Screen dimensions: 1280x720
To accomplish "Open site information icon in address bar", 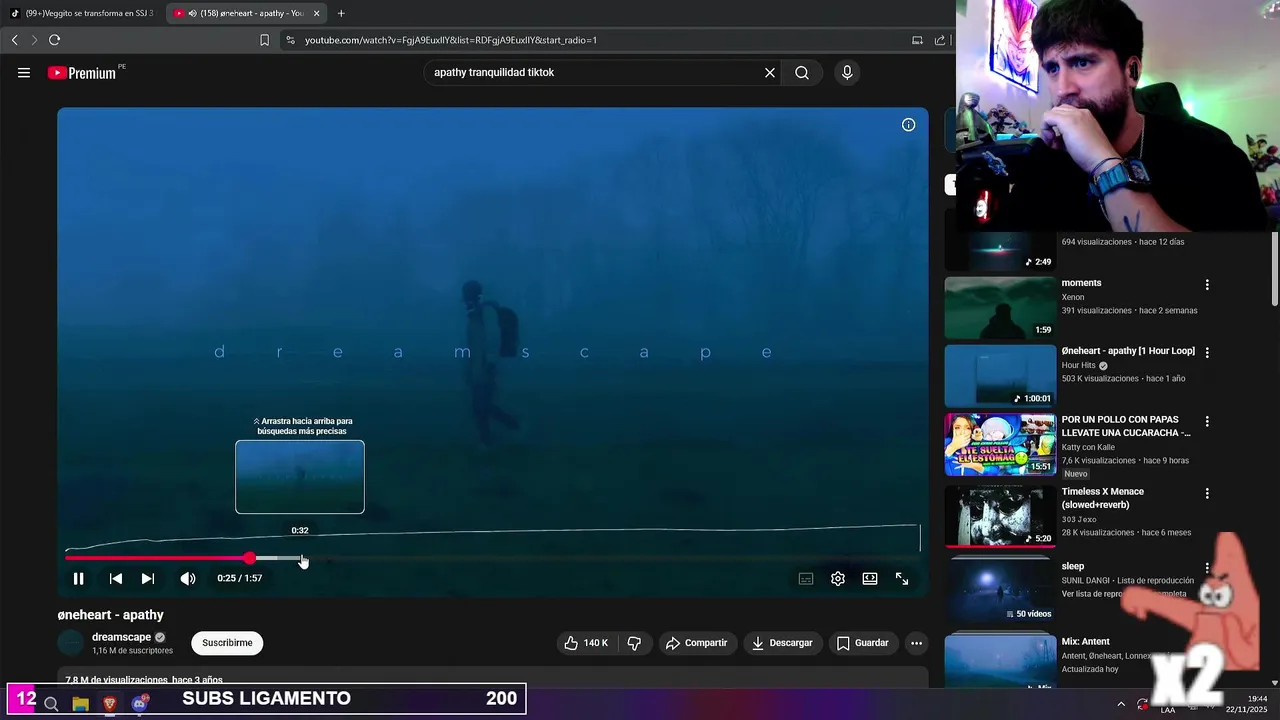I will tap(290, 40).
